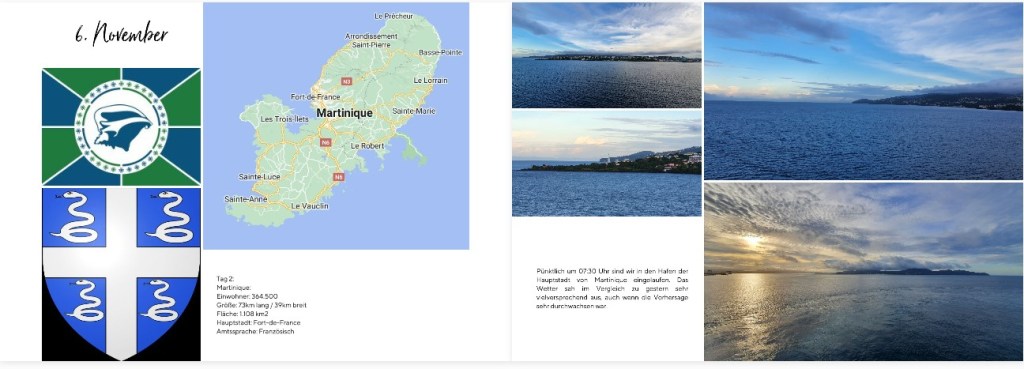Click 'Sainte-Luce' on the map

259,177
